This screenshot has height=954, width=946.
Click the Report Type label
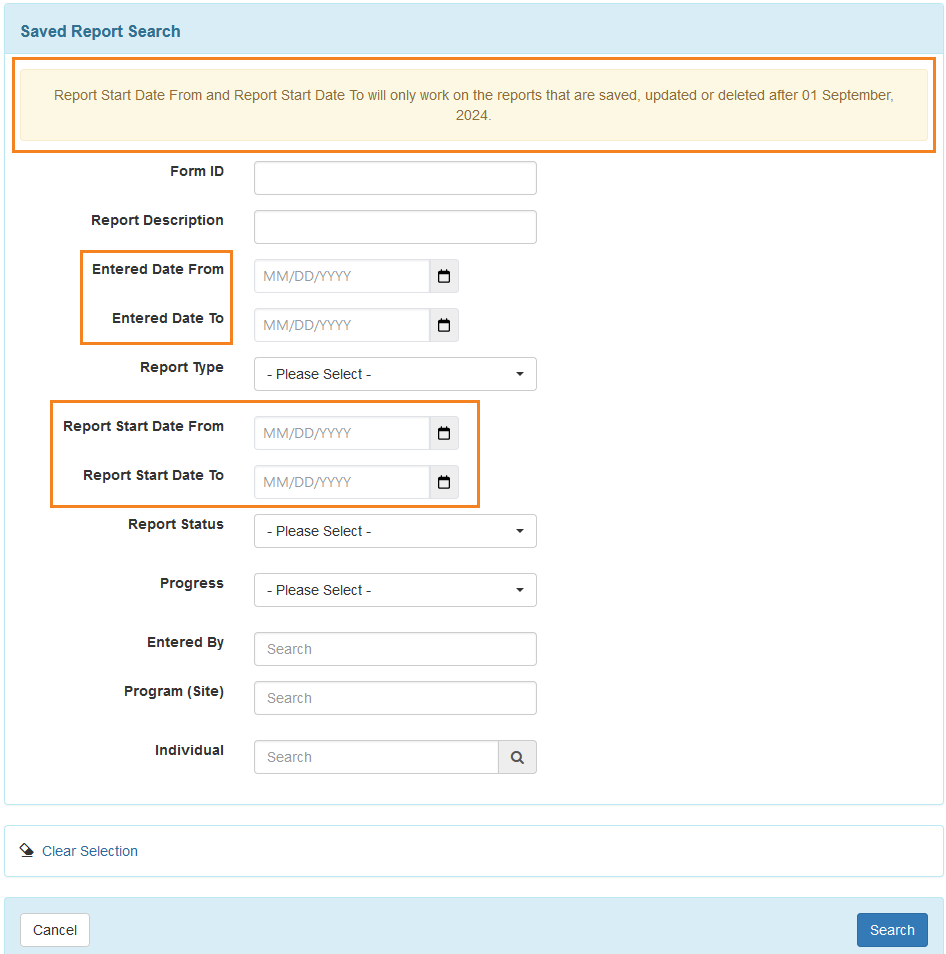tap(182, 367)
